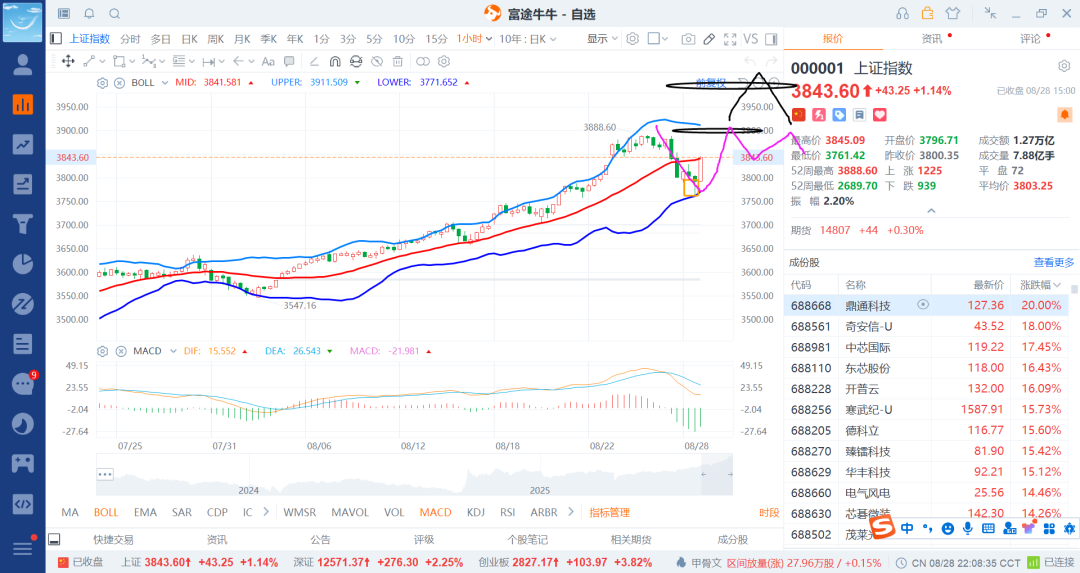Open the layout square dropdown
Image resolution: width=1080 pixels, height=573 pixels.
click(x=658, y=39)
